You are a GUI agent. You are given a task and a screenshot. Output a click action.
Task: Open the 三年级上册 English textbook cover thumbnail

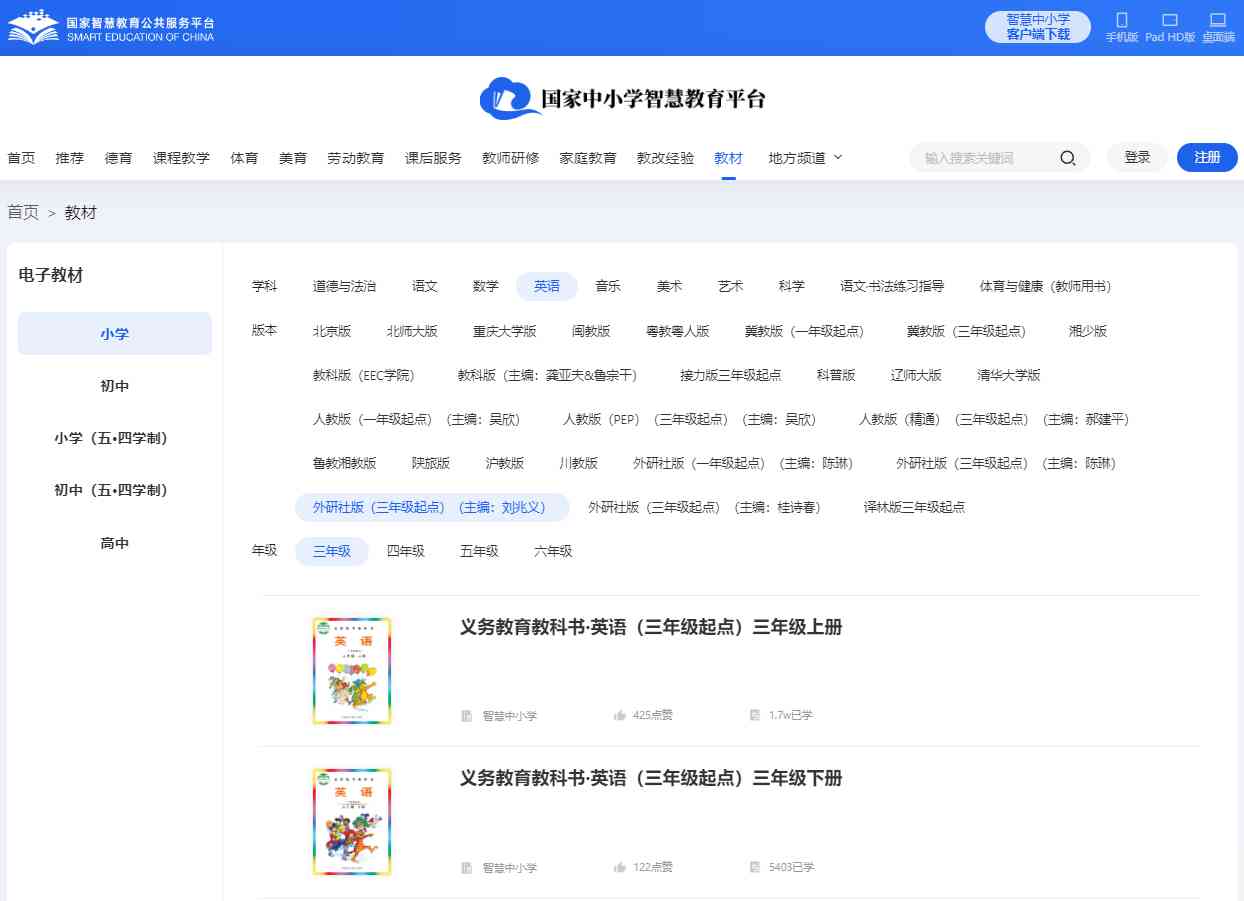(x=352, y=670)
